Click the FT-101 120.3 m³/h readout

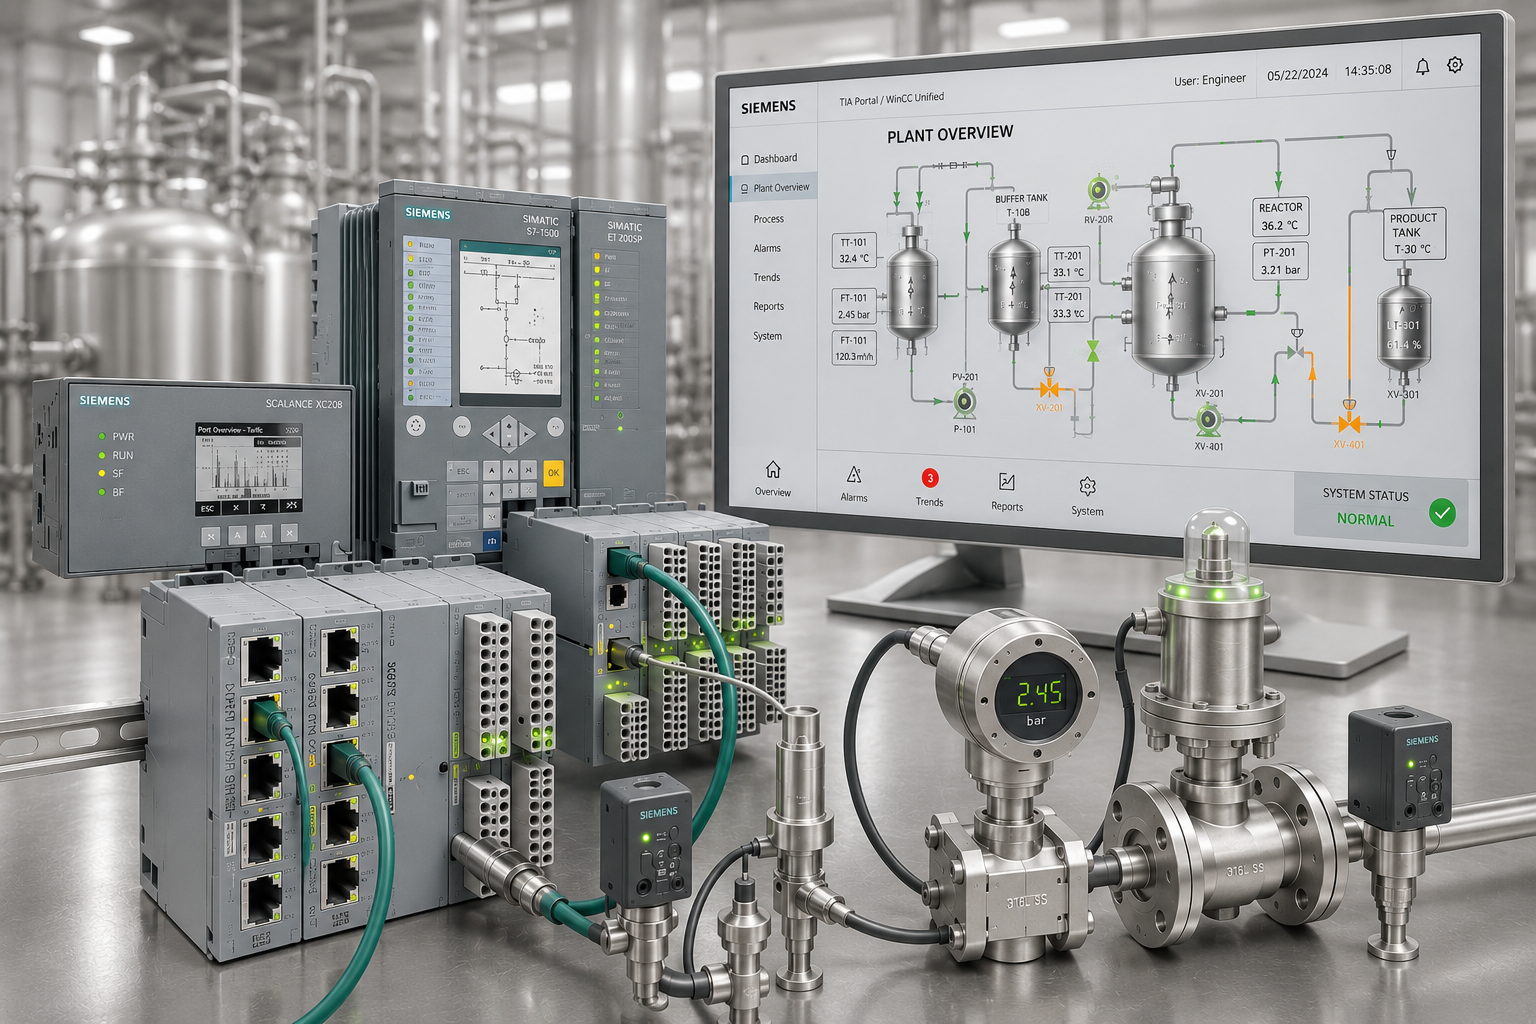pyautogui.click(x=854, y=348)
